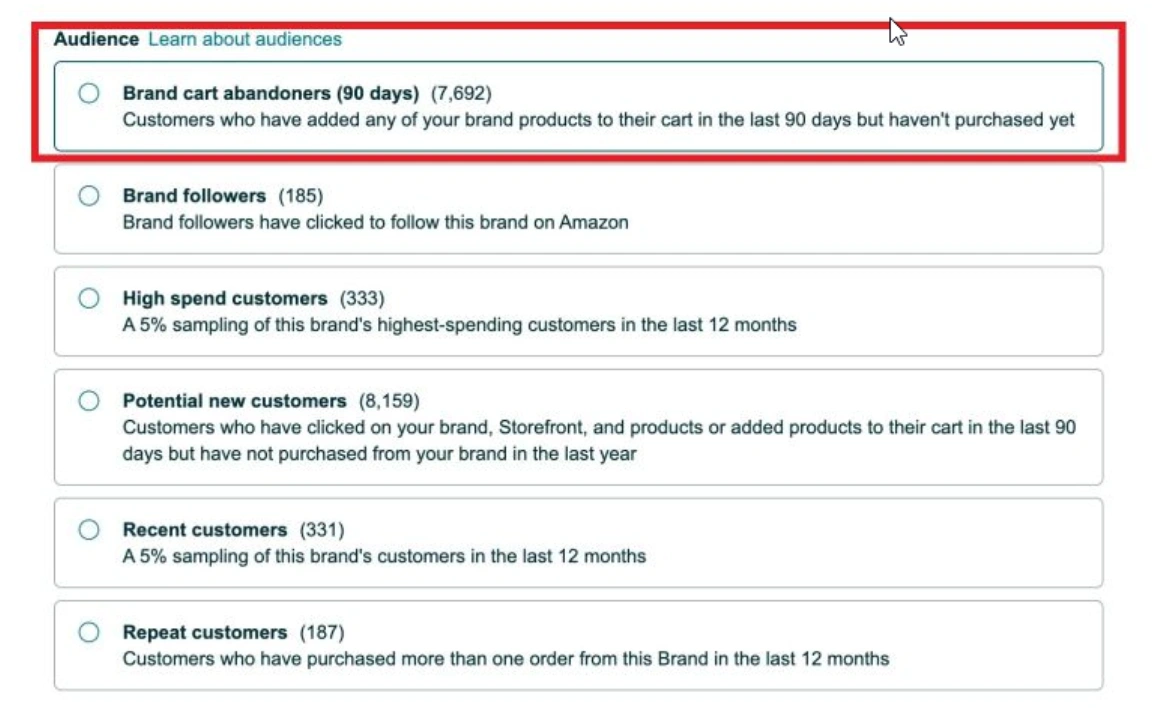Click the "High spend customers" title text

[225, 298]
